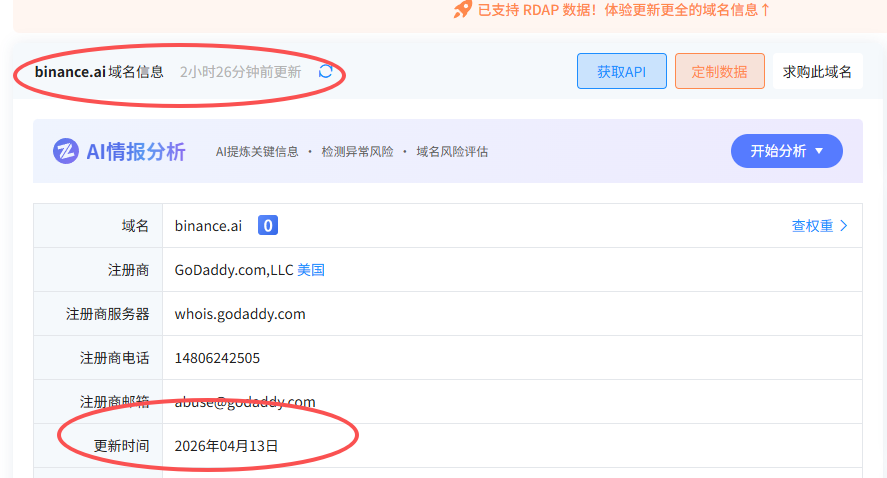Select the abuse@godaddy.com email value
This screenshot has width=887, height=478.
(245, 402)
